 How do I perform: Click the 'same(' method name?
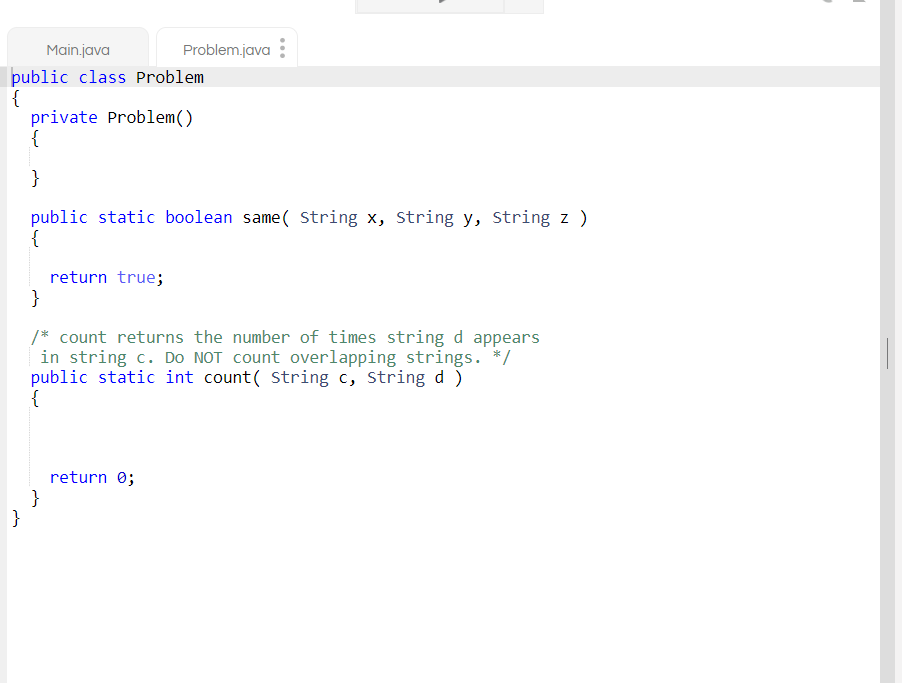[x=266, y=218]
